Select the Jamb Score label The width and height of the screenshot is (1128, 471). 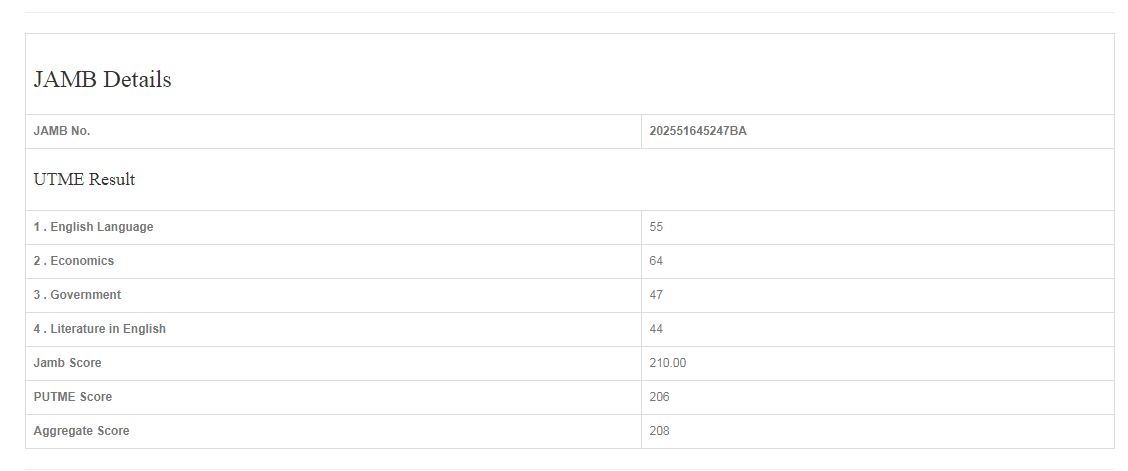click(67, 363)
